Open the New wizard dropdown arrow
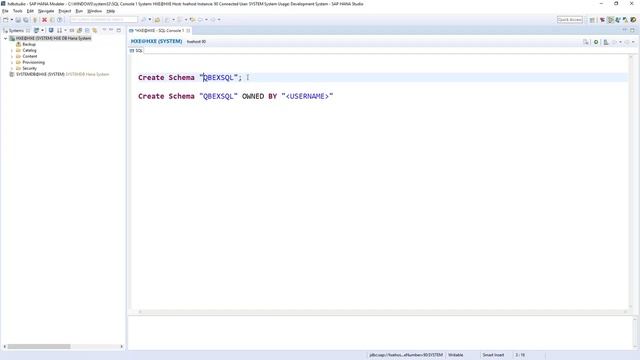 (11, 20)
